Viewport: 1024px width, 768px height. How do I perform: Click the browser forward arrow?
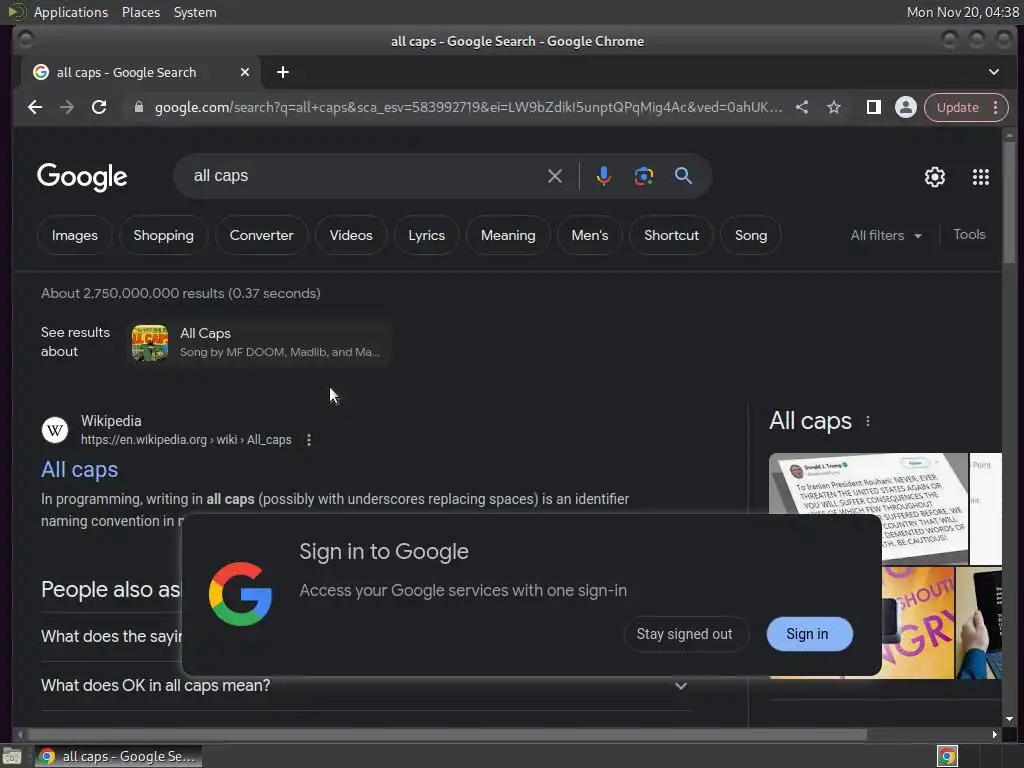click(x=67, y=107)
